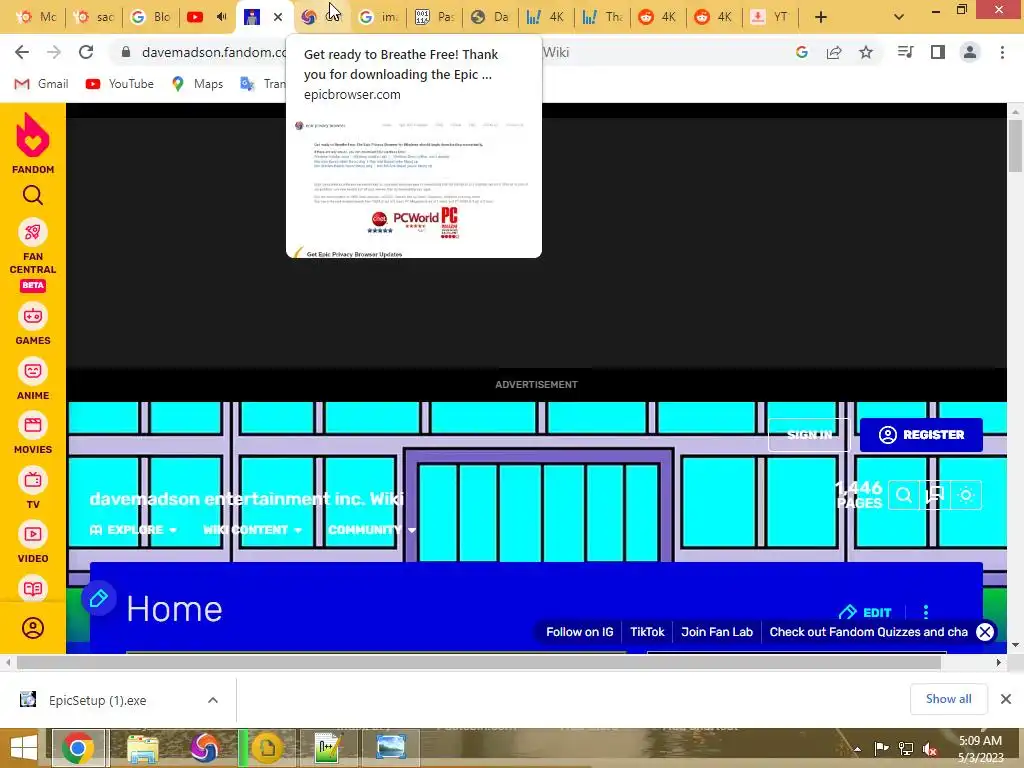Open the TikTok link
The image size is (1024, 768).
(x=647, y=632)
